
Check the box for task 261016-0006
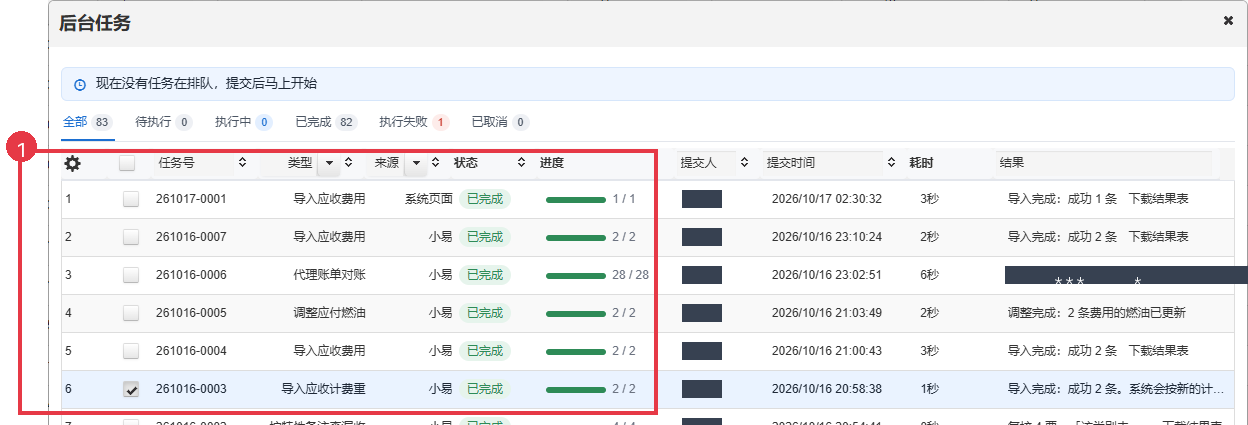pos(131,275)
